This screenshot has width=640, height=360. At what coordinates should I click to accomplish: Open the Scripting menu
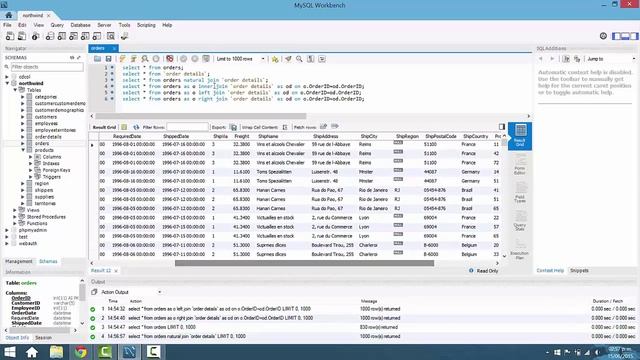pyautogui.click(x=146, y=25)
